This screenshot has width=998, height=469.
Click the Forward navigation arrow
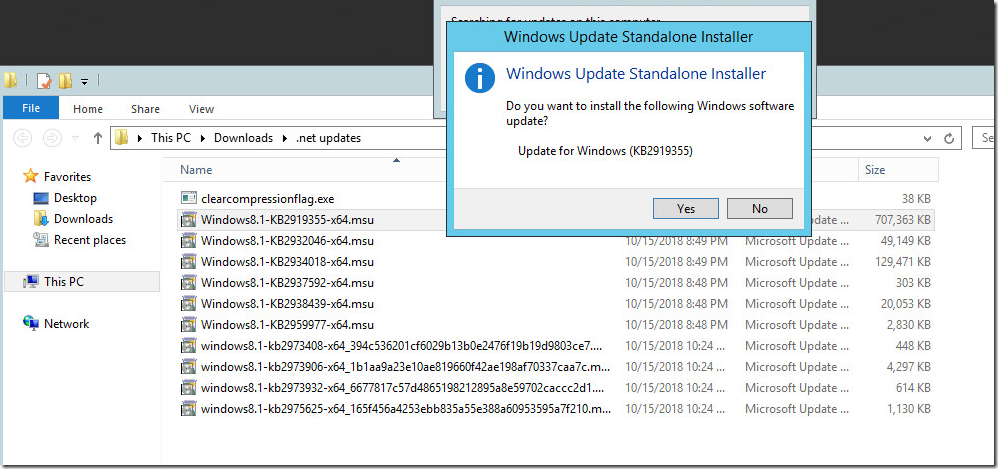52,137
